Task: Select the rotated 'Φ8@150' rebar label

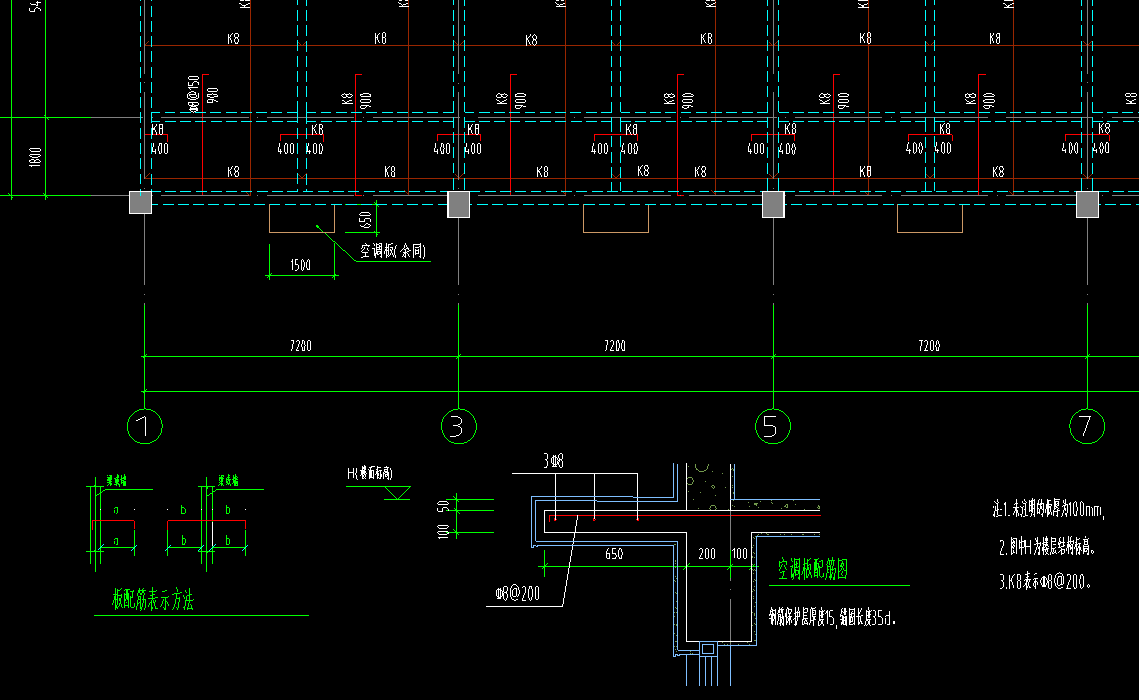Action: click(193, 94)
